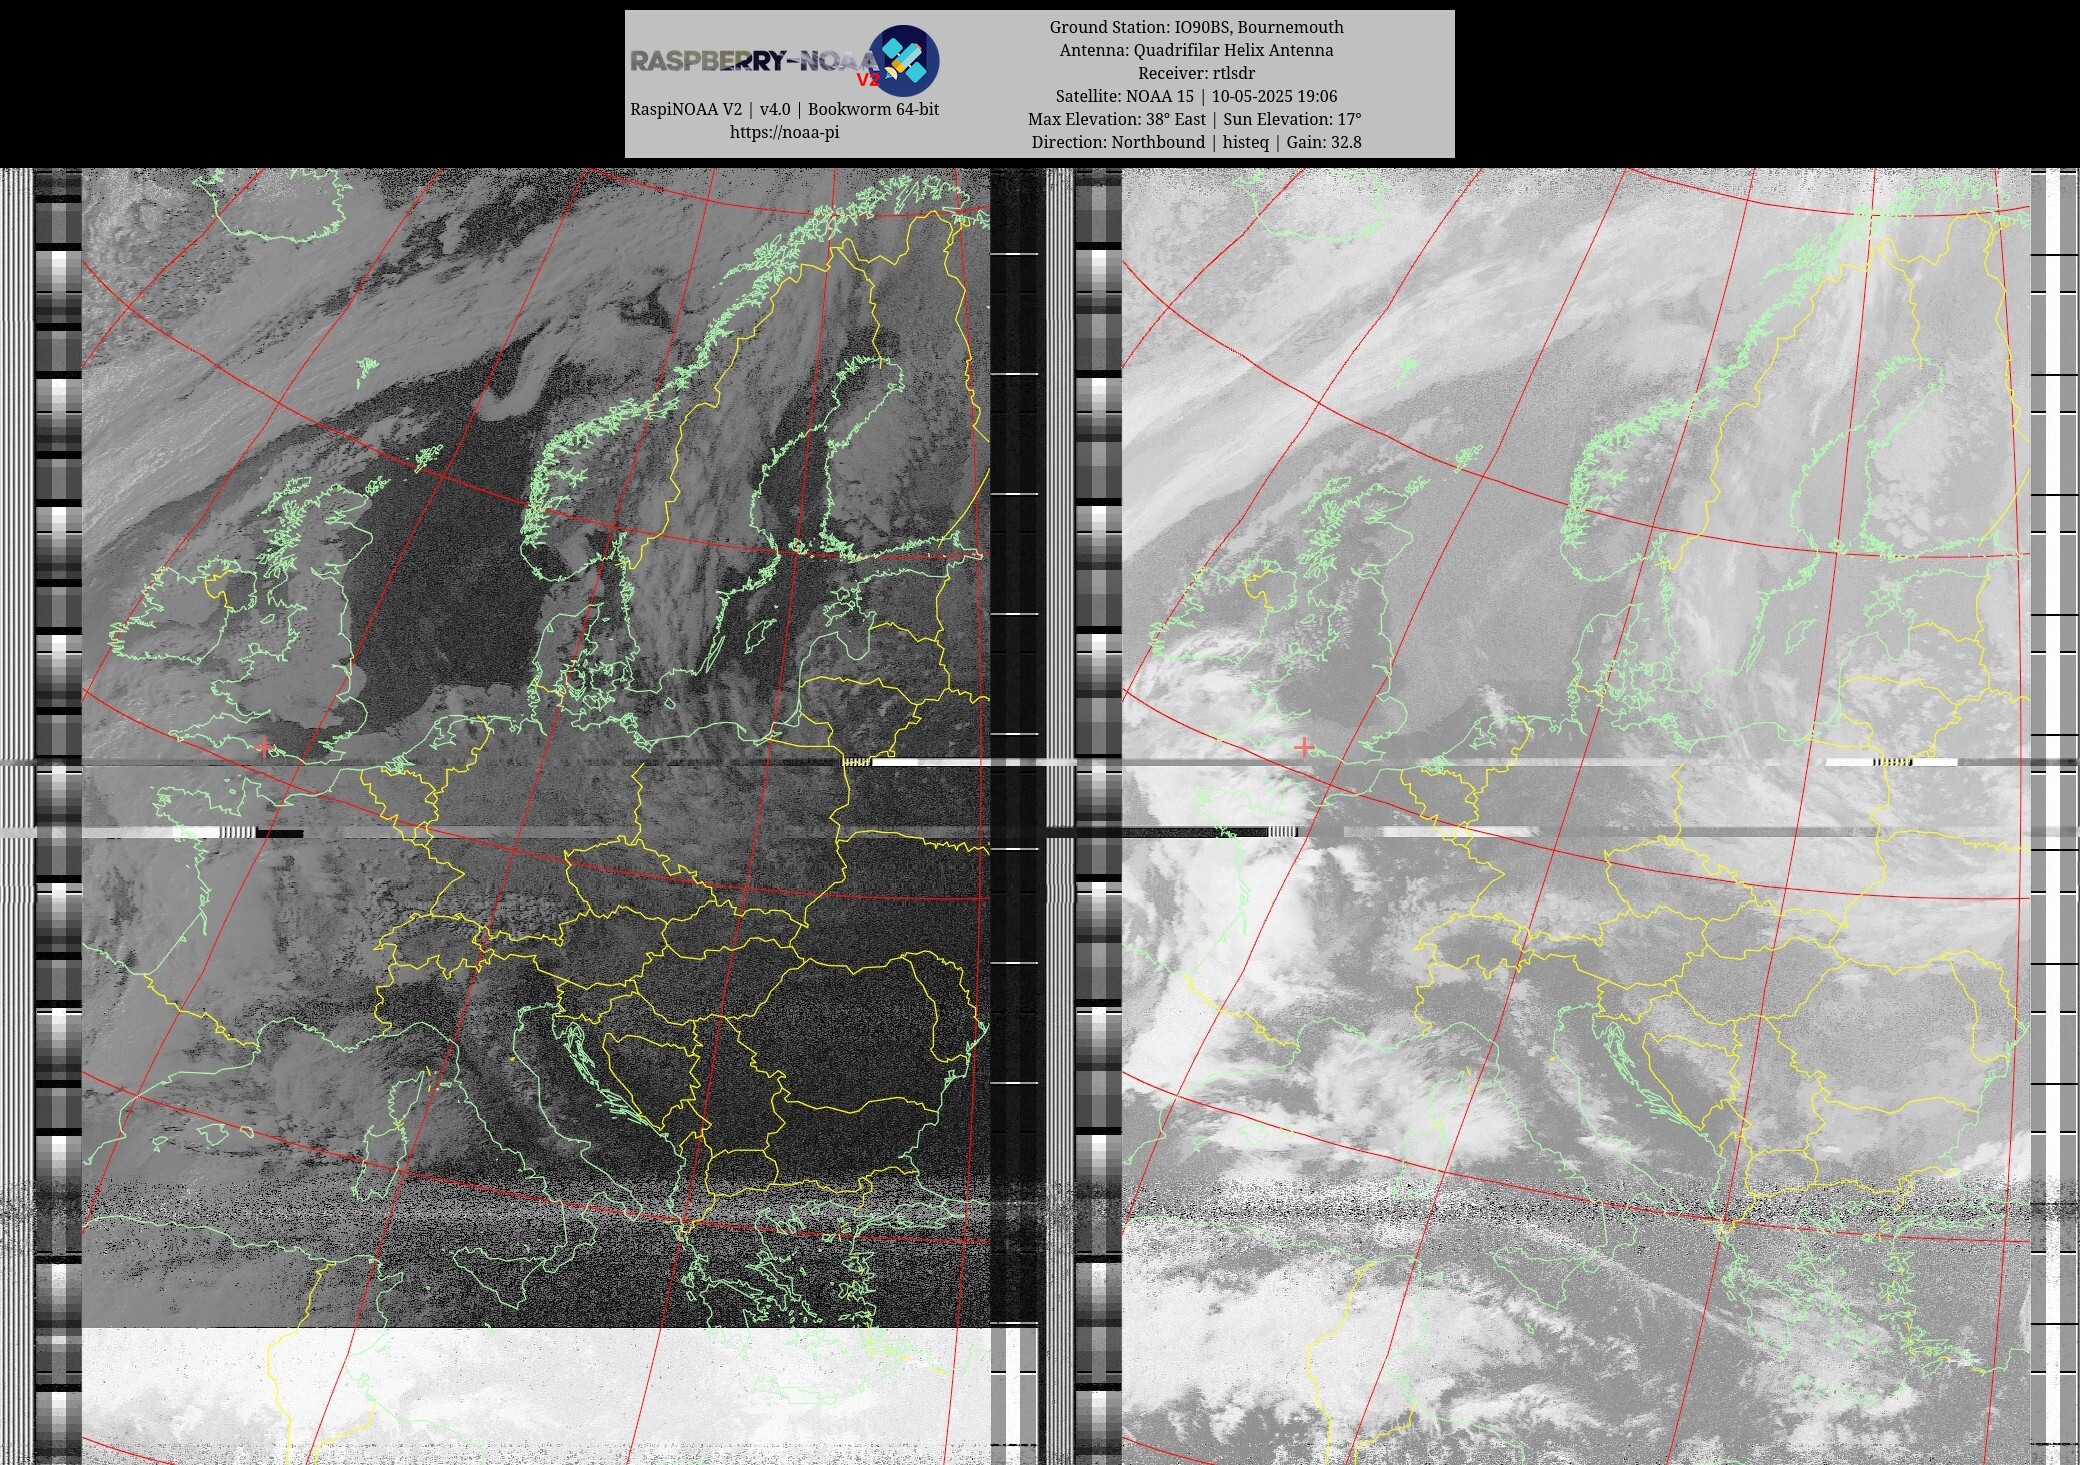Viewport: 2080px width, 1465px height.
Task: Click the 'Direction: Northbound' line
Action: tap(1196, 142)
